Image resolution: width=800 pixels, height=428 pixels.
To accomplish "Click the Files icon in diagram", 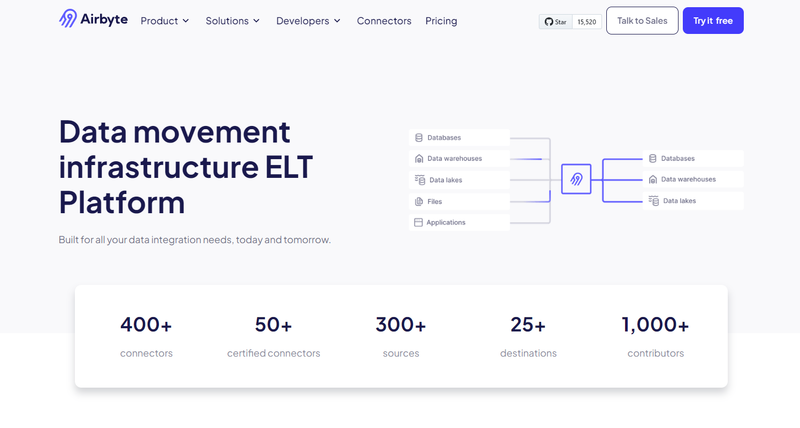I will click(x=419, y=202).
